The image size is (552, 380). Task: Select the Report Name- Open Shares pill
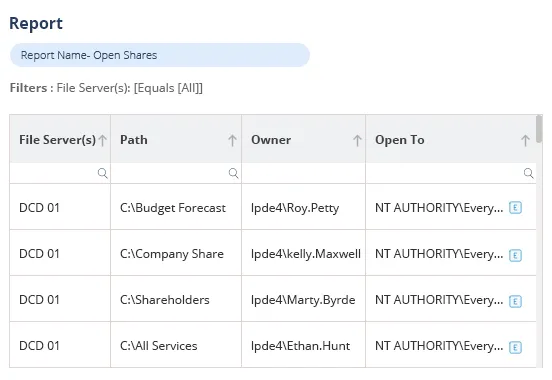[x=160, y=55]
